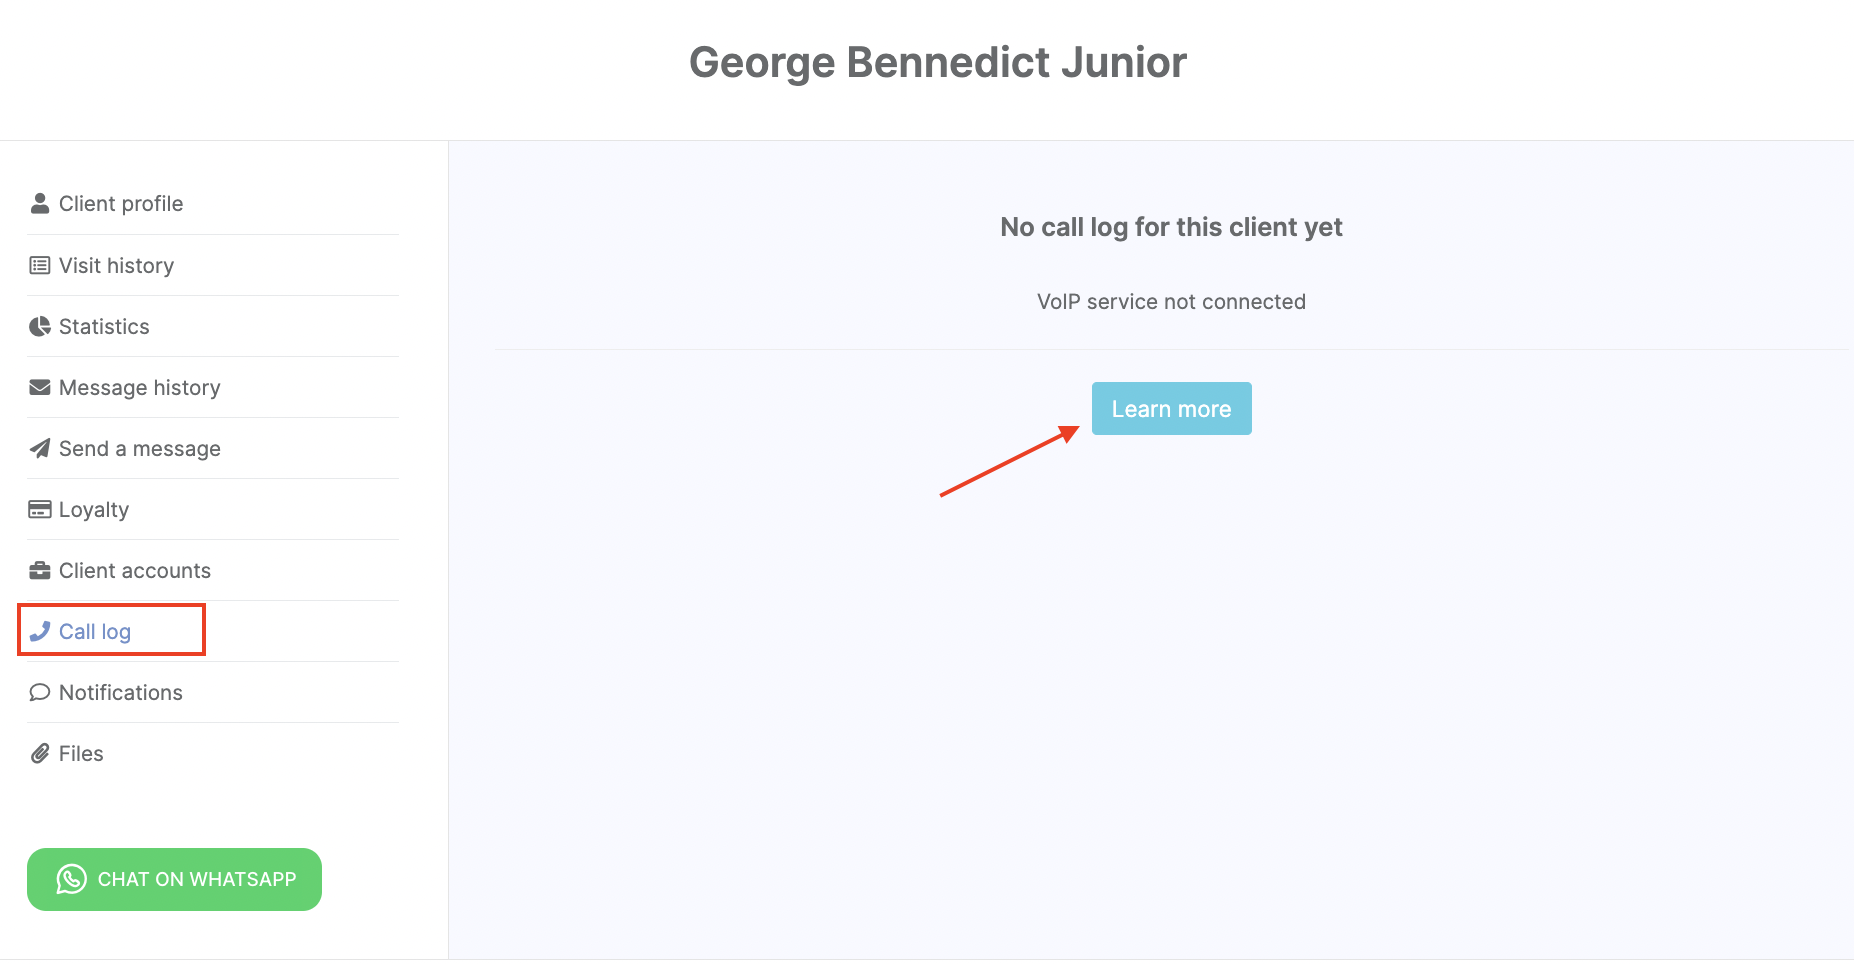
Task: Click the Notifications speech bubble icon
Action: click(40, 693)
